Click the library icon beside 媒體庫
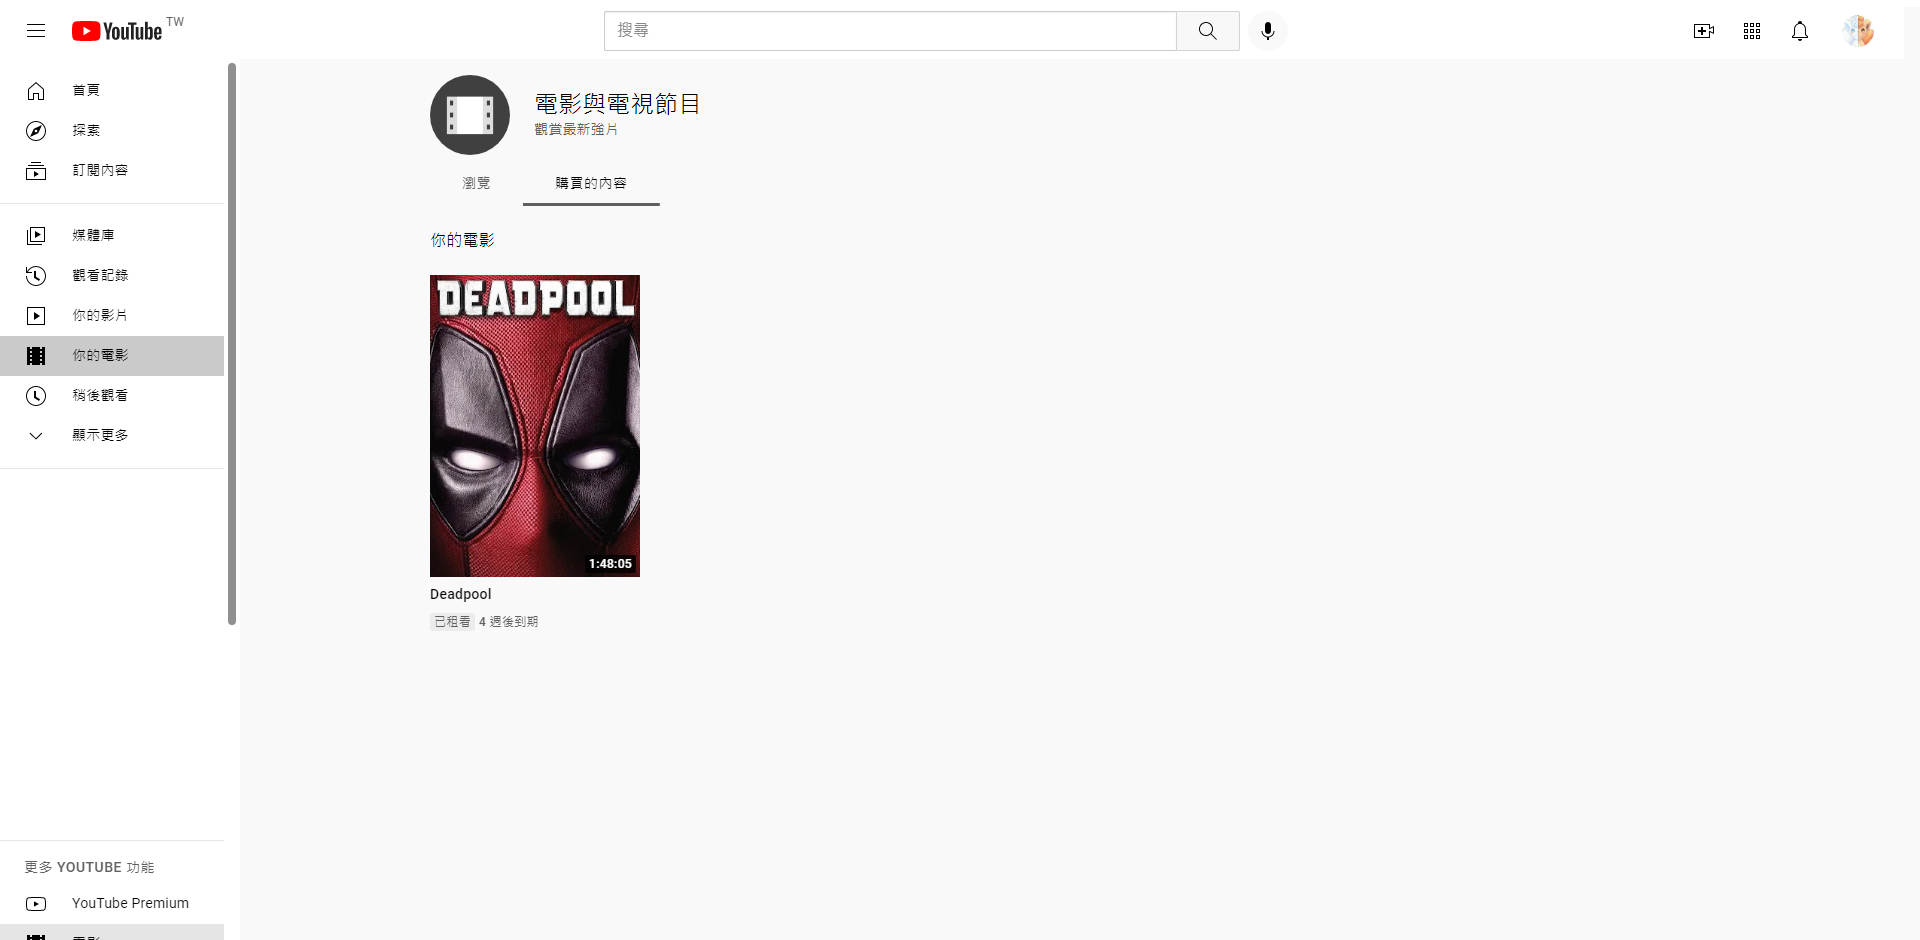This screenshot has width=1920, height=940. (x=36, y=236)
